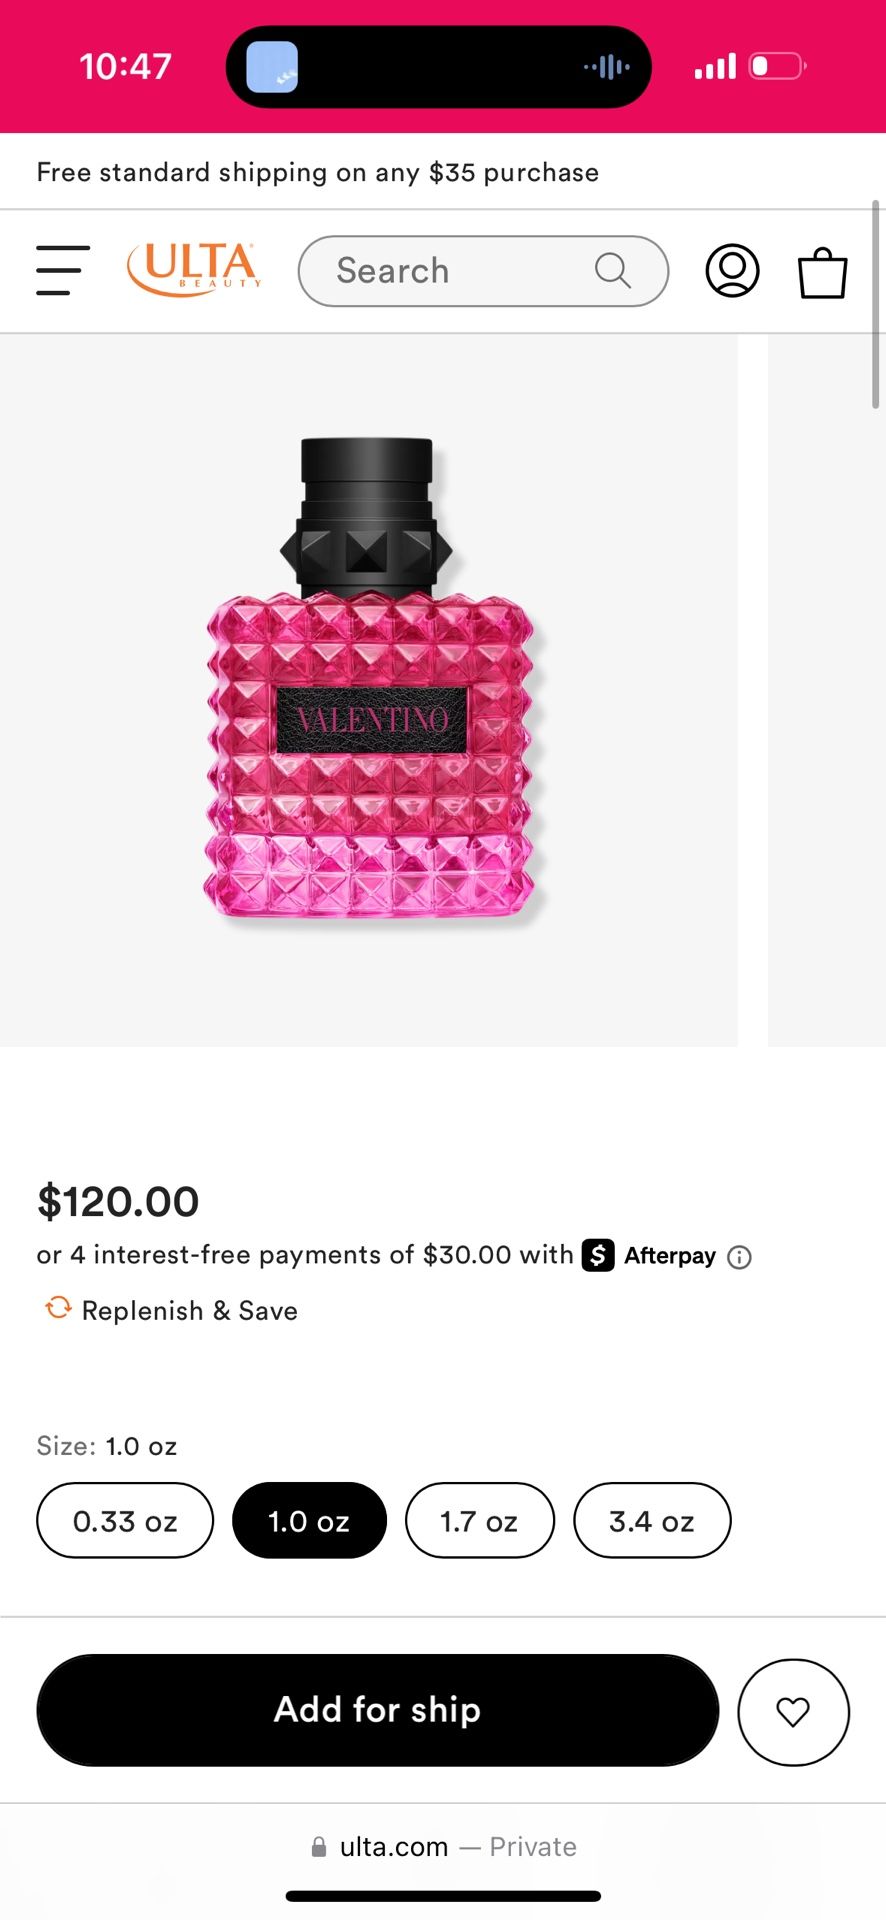Open the account profile icon
Viewport: 886px width, 1920px height.
tap(731, 270)
